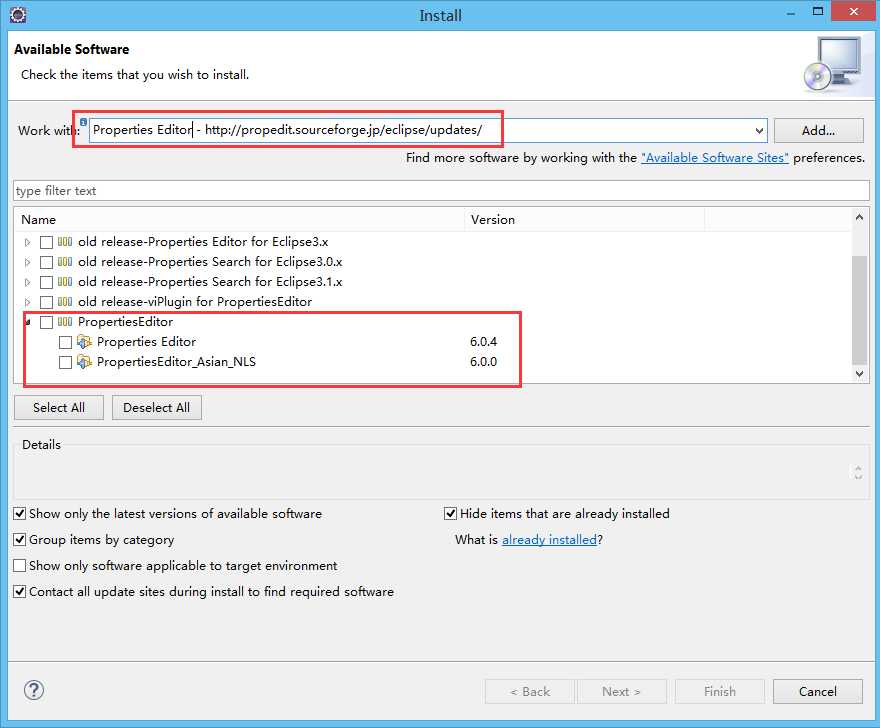
Task: Expand old release-Properties Editor for Eclipse3.x node
Action: coord(28,242)
